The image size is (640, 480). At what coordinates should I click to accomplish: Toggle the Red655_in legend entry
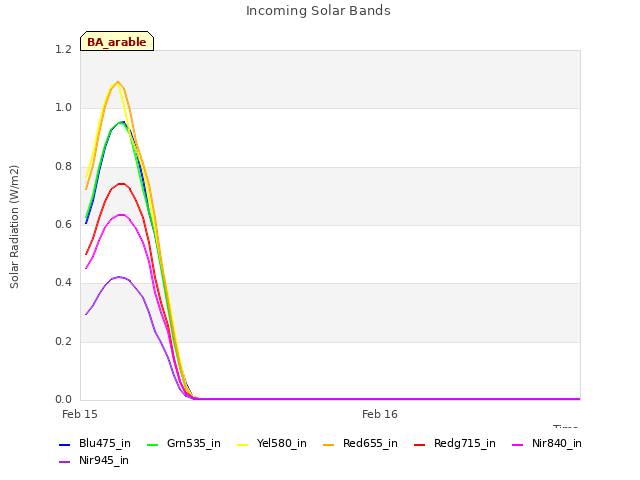[x=360, y=443]
